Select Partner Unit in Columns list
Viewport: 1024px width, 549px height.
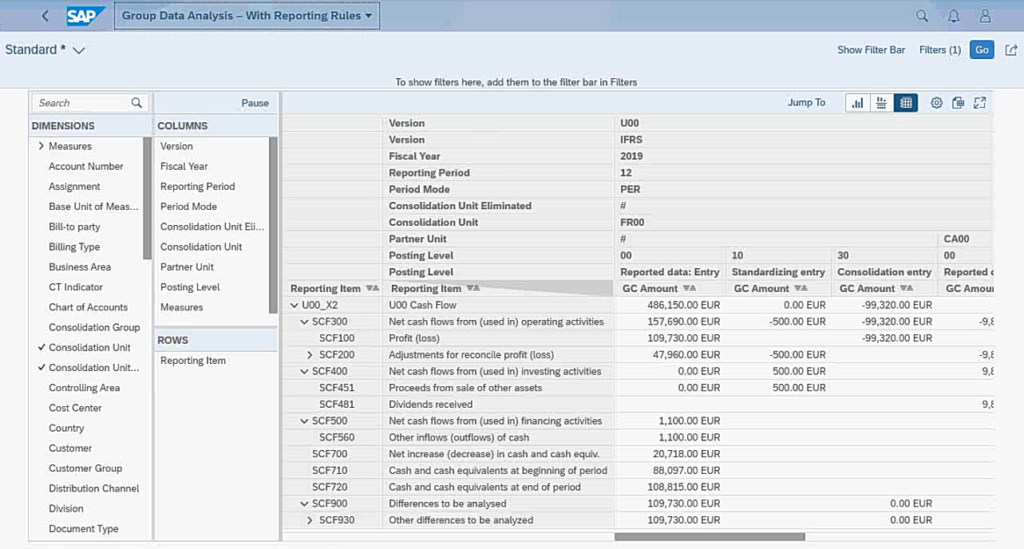click(187, 266)
